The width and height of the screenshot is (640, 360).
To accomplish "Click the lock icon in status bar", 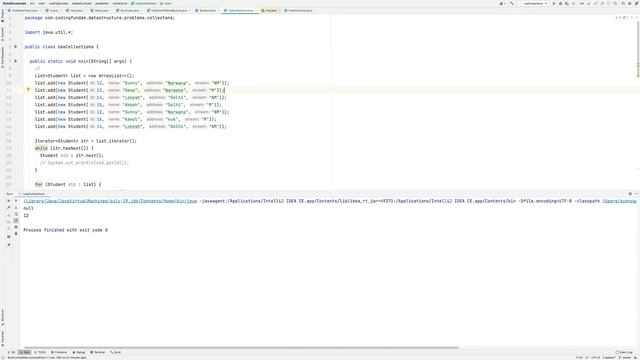I will pos(635,358).
